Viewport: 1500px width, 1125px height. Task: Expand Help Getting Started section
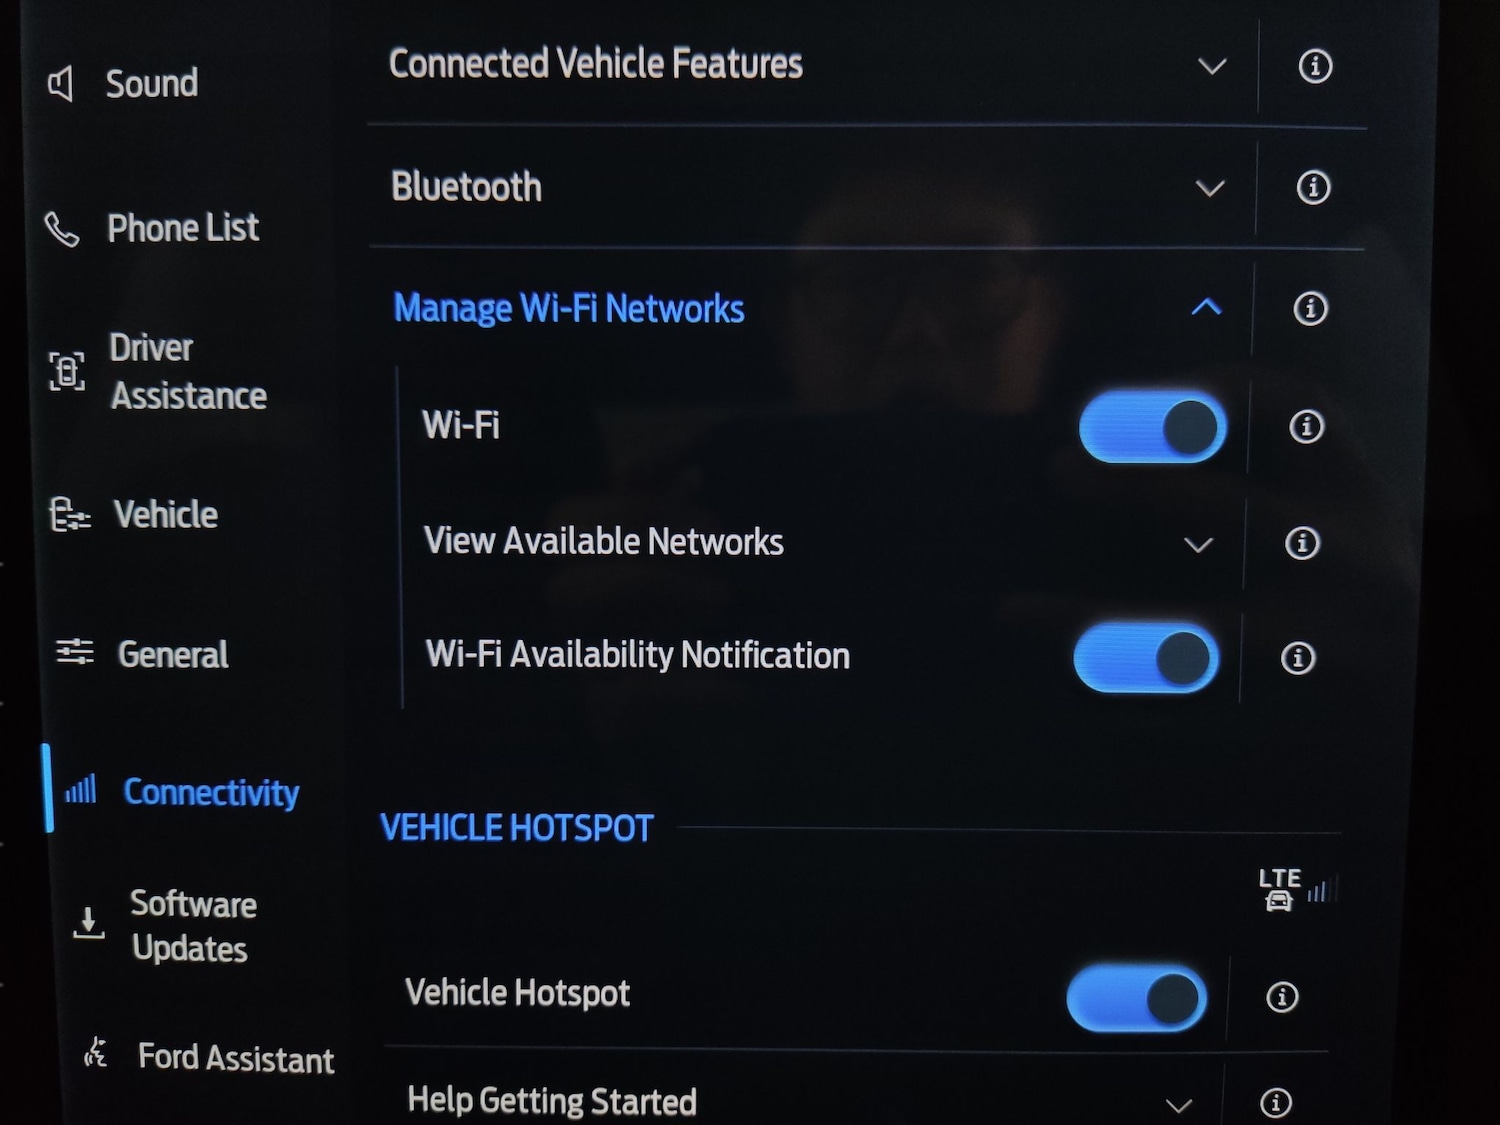[1179, 1105]
